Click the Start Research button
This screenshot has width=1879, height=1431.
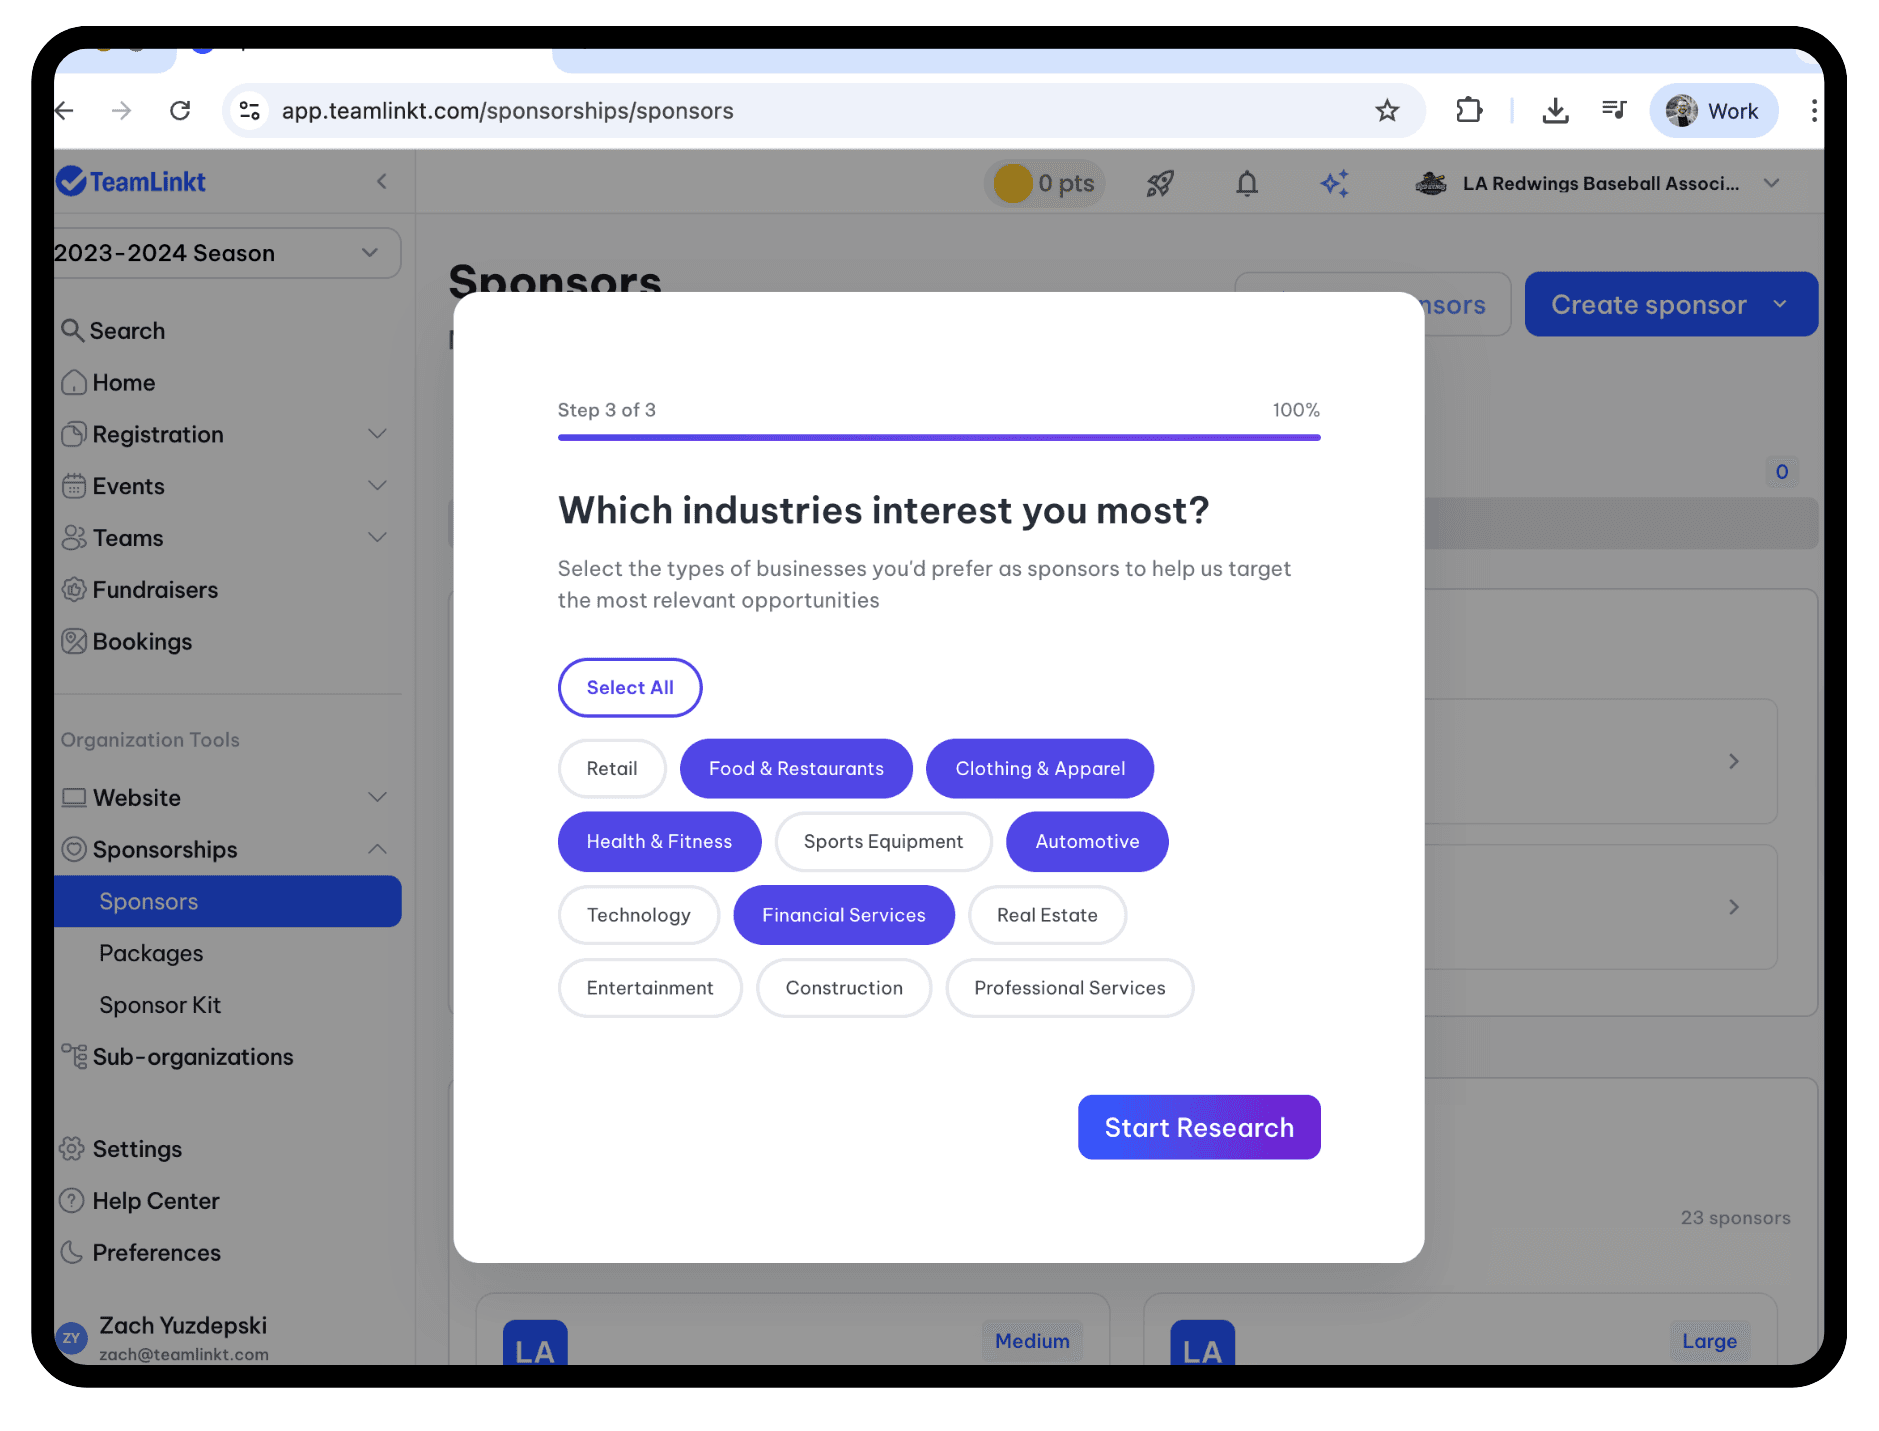click(1198, 1127)
